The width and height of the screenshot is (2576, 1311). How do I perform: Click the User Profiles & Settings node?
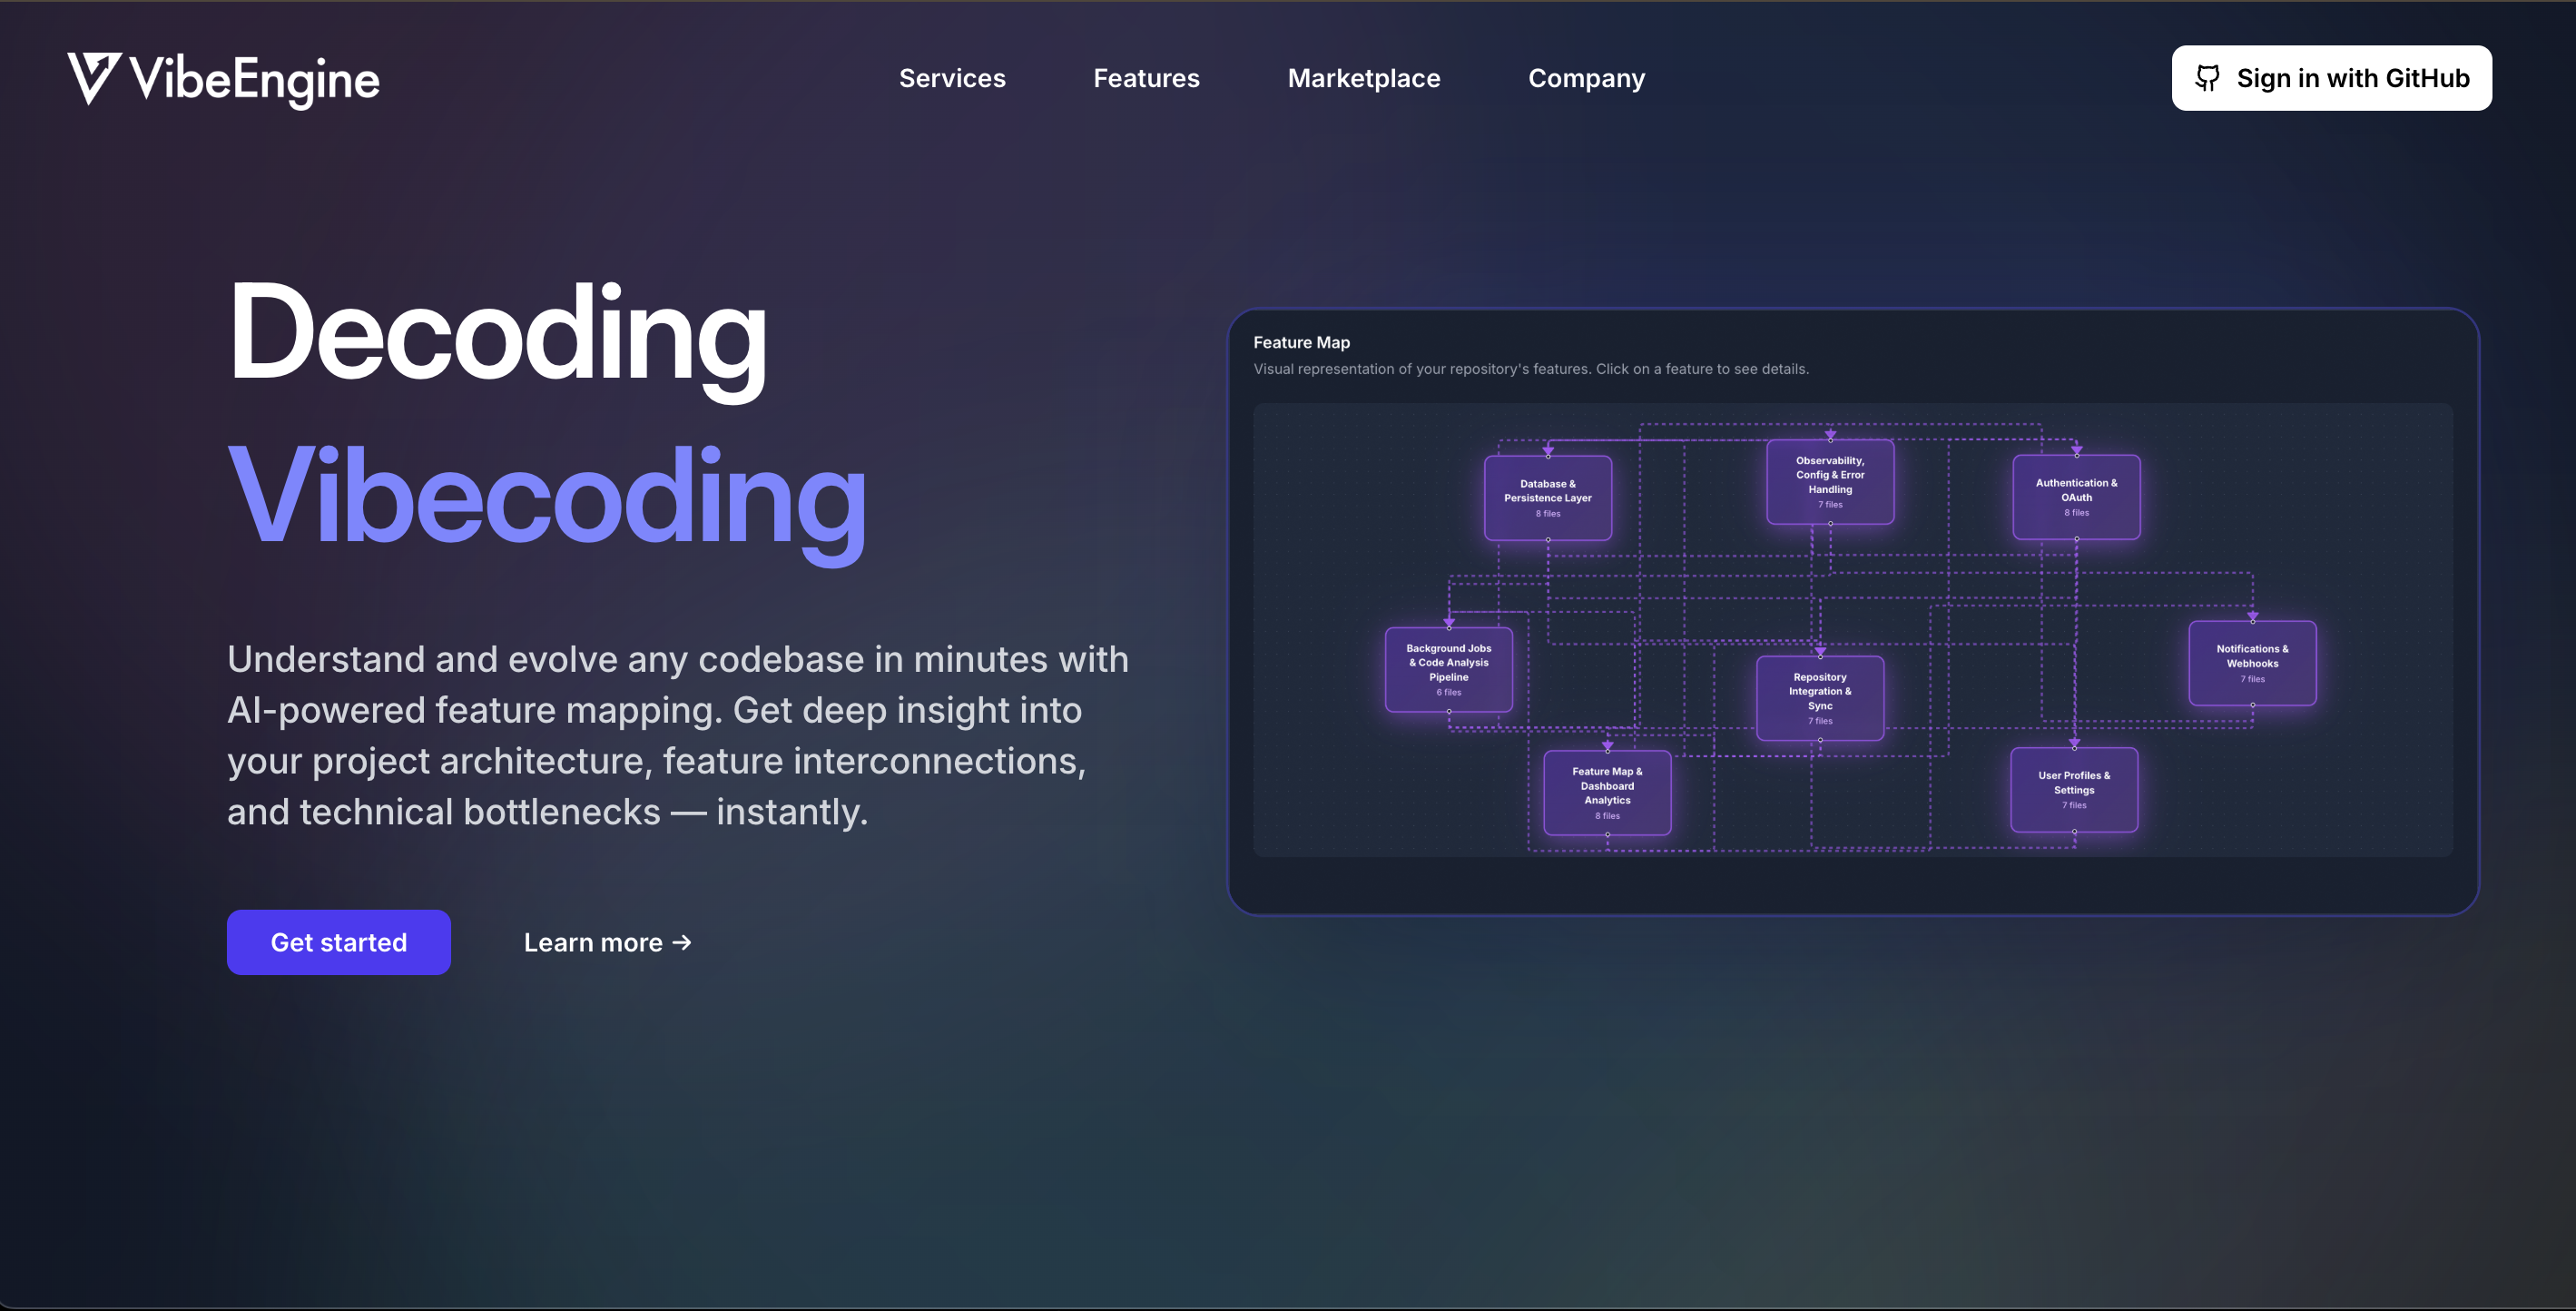point(2073,789)
